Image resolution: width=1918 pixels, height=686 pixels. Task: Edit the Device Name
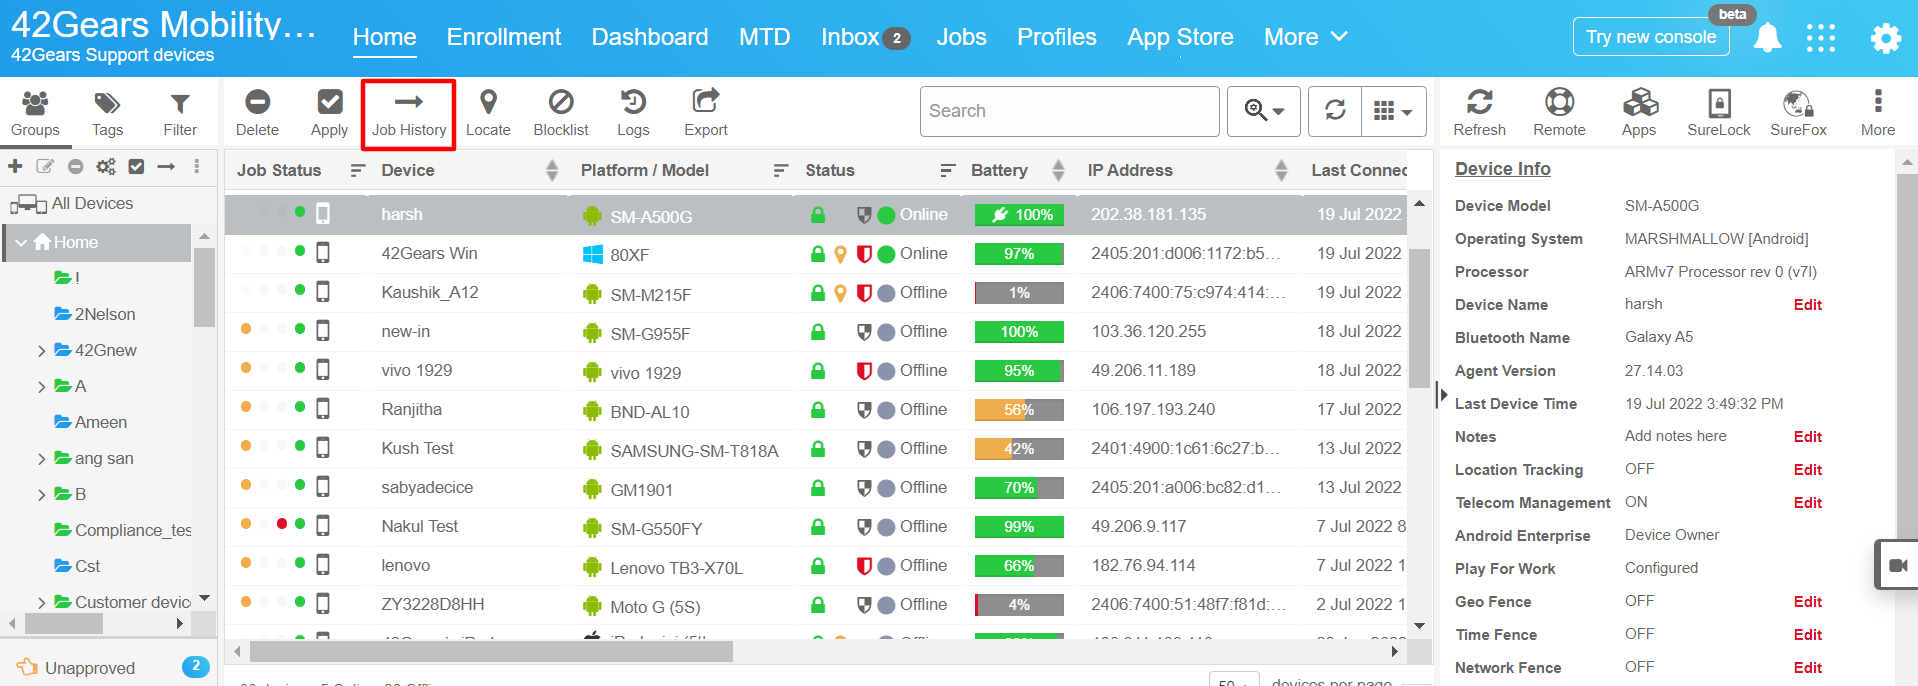click(x=1807, y=305)
